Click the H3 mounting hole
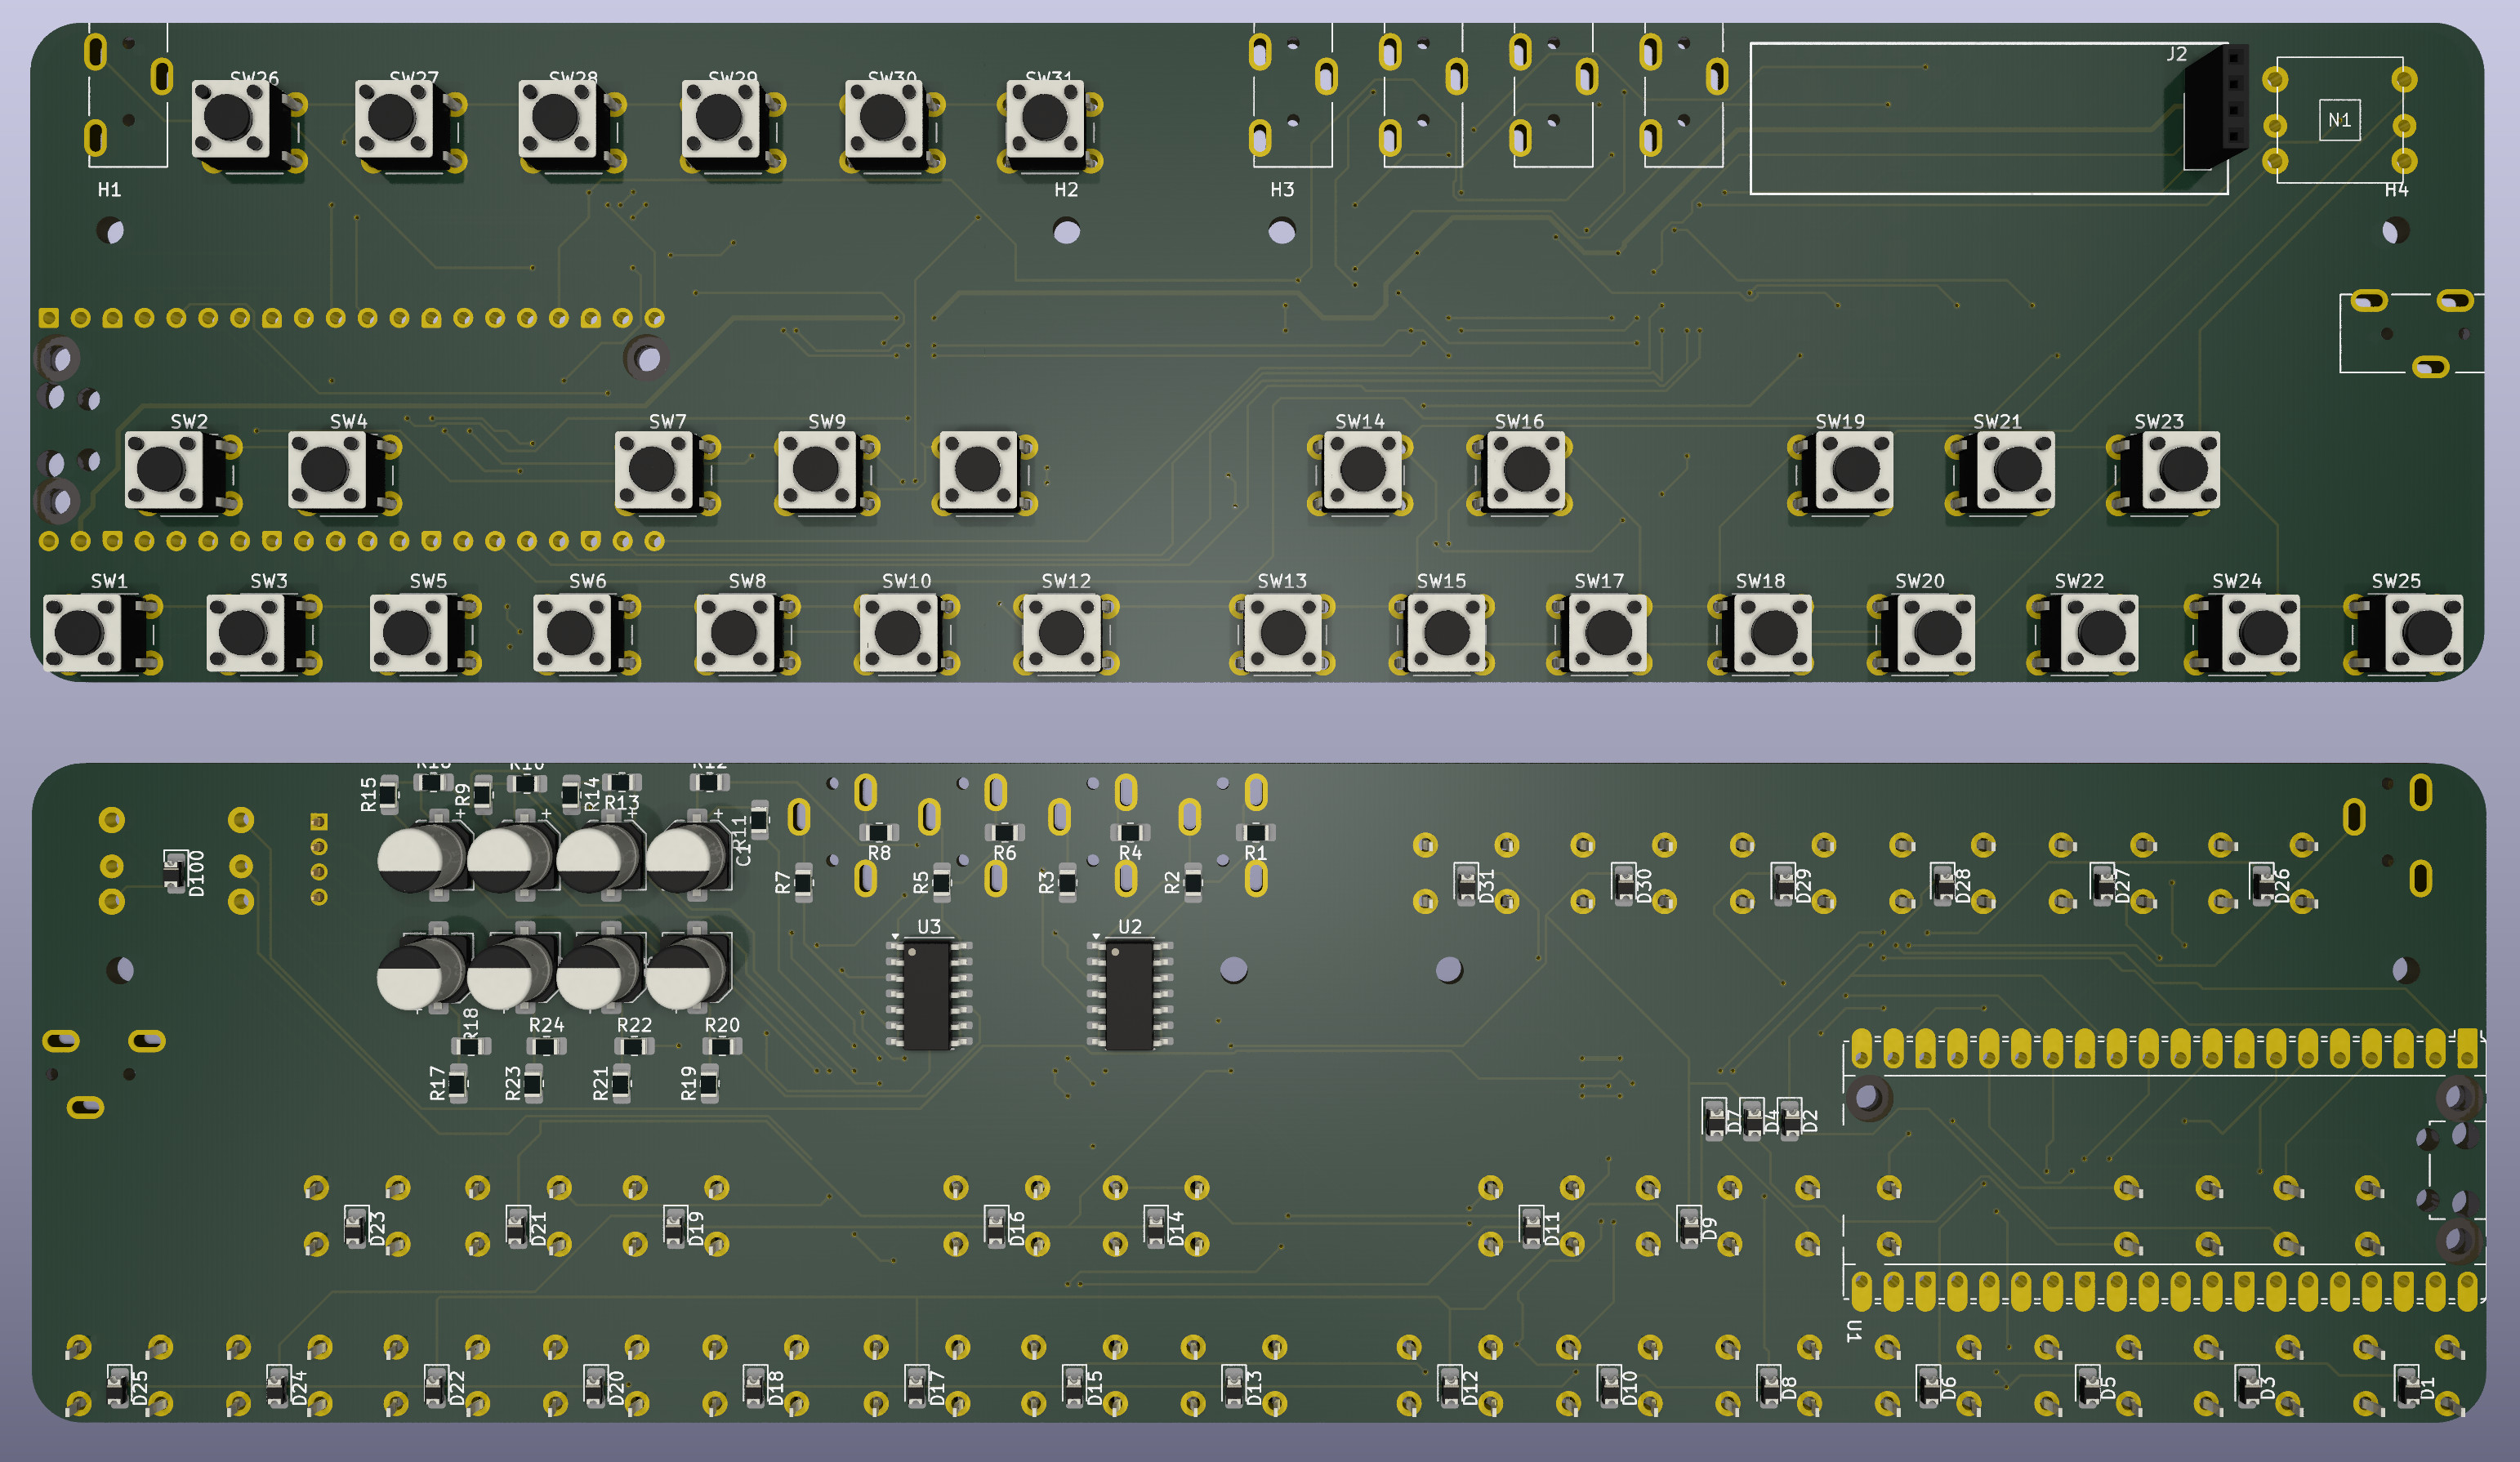The image size is (2520, 1462). tap(1281, 232)
